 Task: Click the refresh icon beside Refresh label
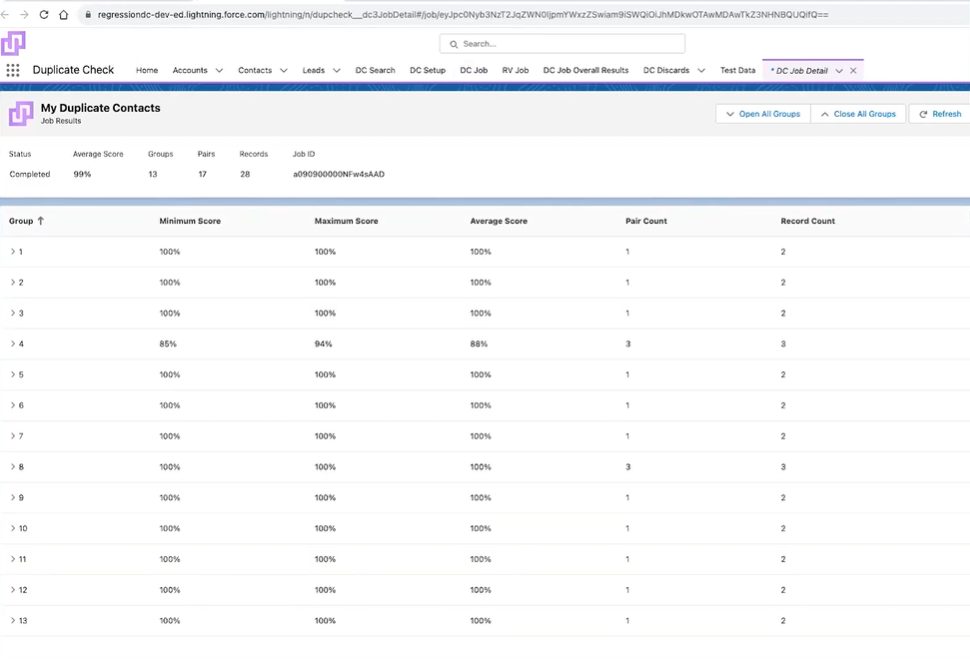pyautogui.click(x=922, y=113)
